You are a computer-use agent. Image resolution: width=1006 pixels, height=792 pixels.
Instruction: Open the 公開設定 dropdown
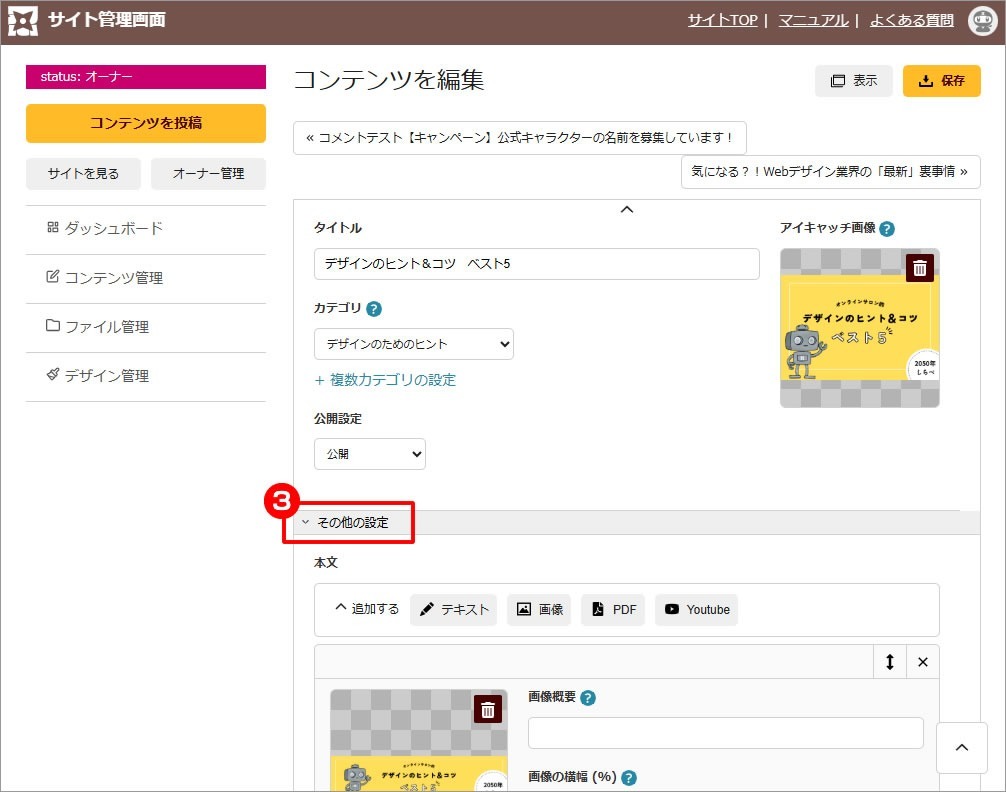(369, 454)
